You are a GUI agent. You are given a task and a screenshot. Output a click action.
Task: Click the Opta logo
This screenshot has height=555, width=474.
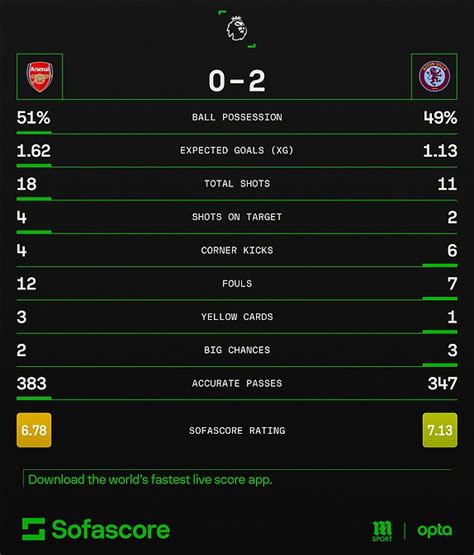tap(435, 531)
